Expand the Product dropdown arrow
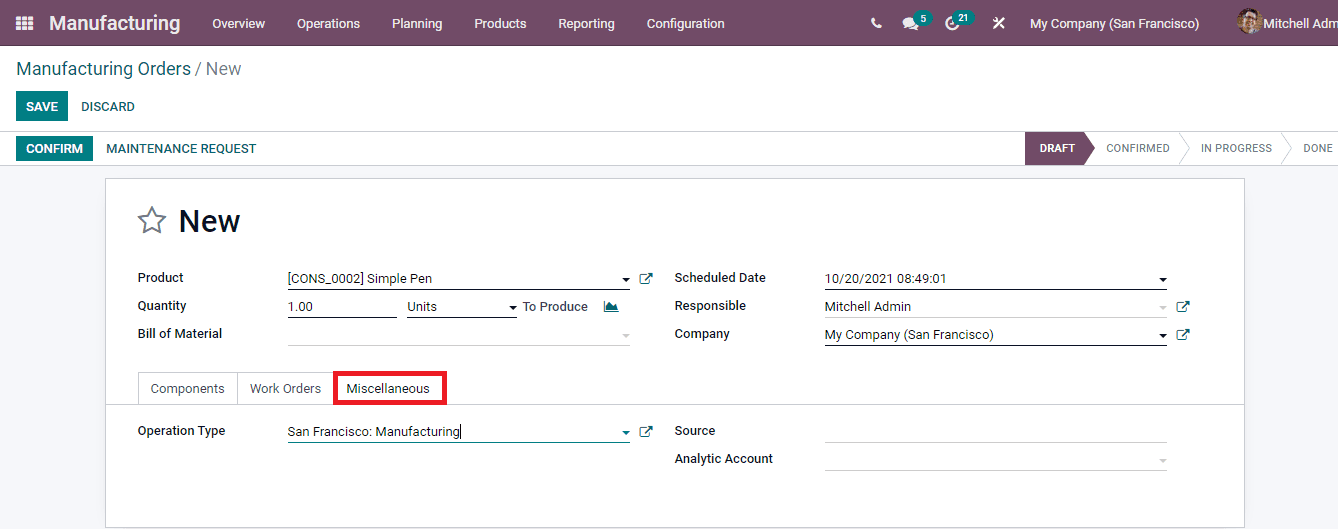The width and height of the screenshot is (1338, 529). point(626,280)
